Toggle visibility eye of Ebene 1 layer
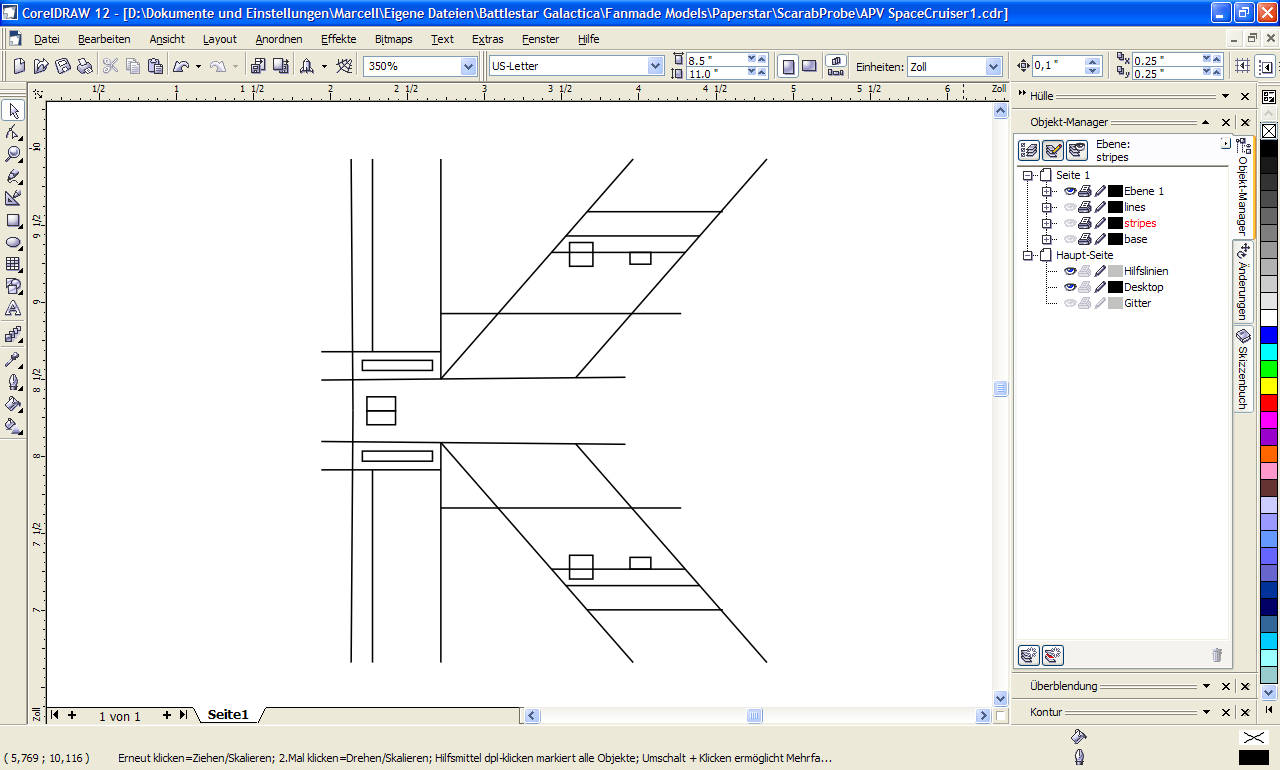 pos(1070,191)
